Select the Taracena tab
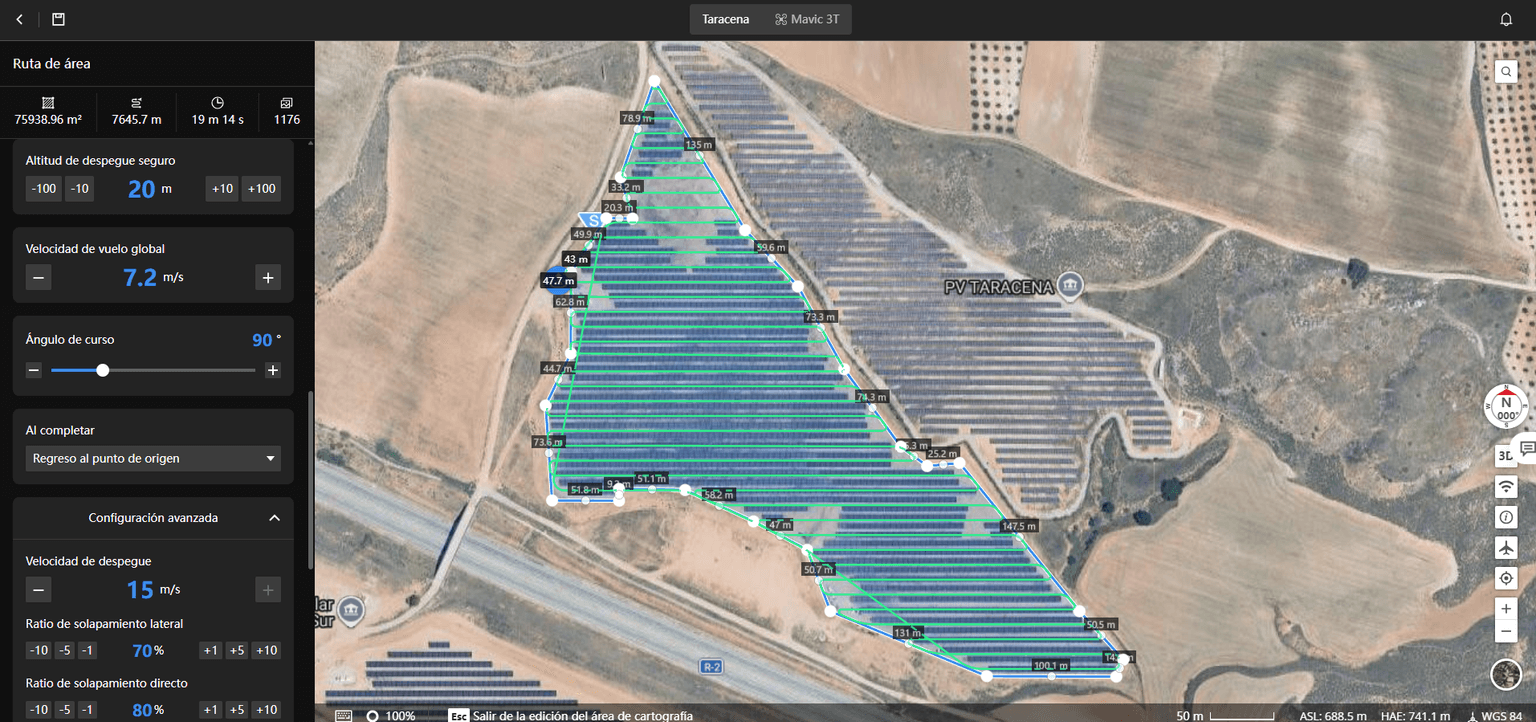 pyautogui.click(x=726, y=19)
